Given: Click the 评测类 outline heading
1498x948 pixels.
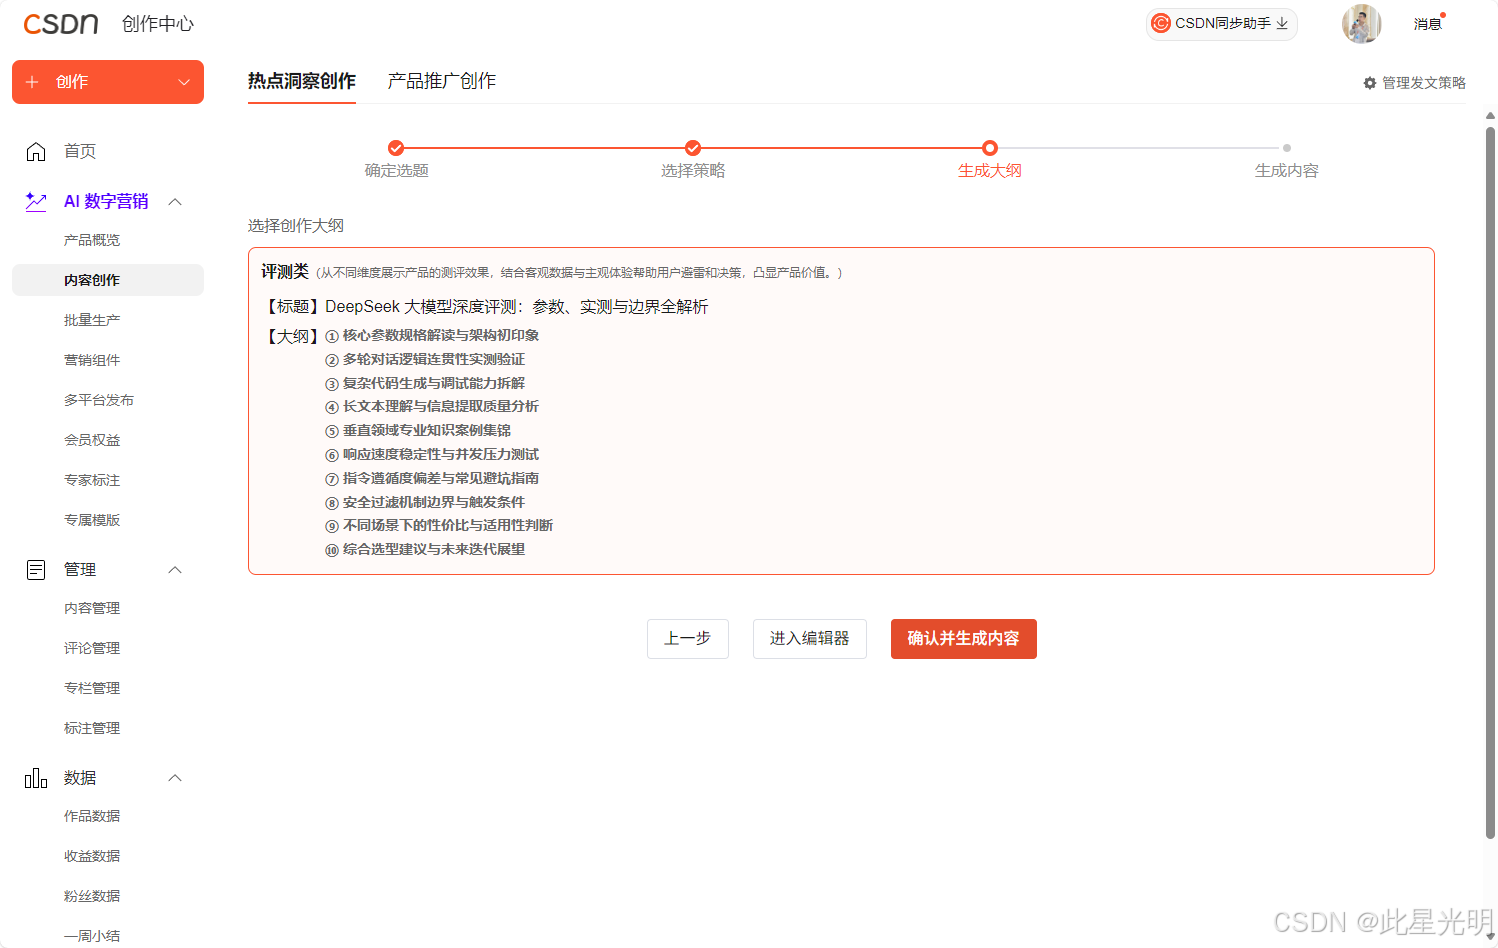Looking at the screenshot, I should pyautogui.click(x=285, y=271).
